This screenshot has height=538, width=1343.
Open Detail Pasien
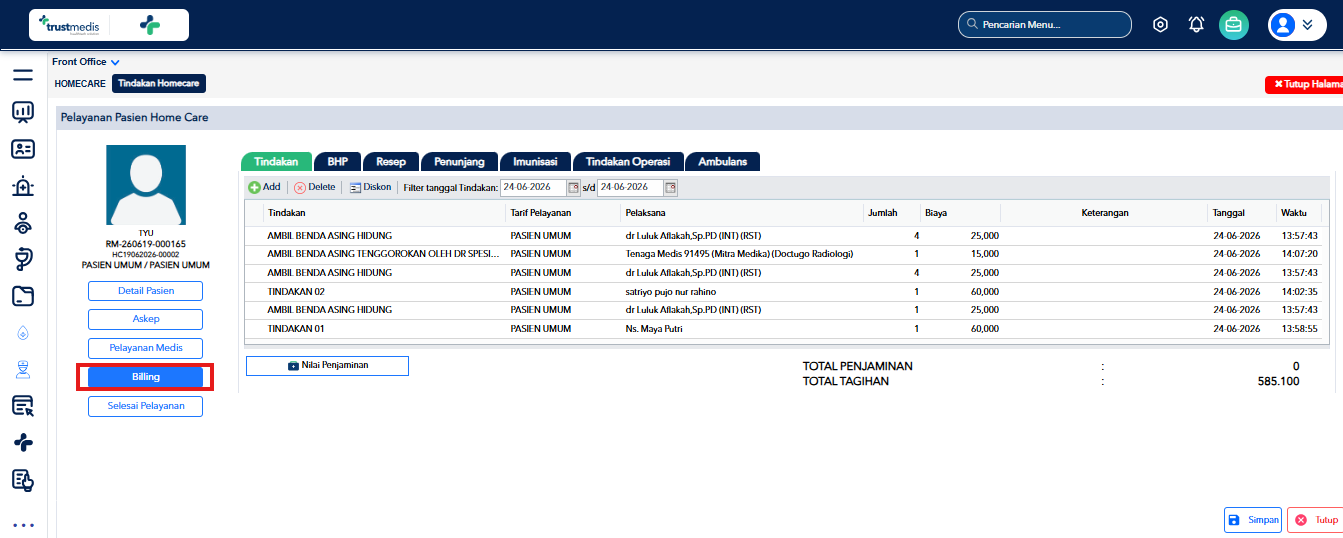[x=146, y=291]
